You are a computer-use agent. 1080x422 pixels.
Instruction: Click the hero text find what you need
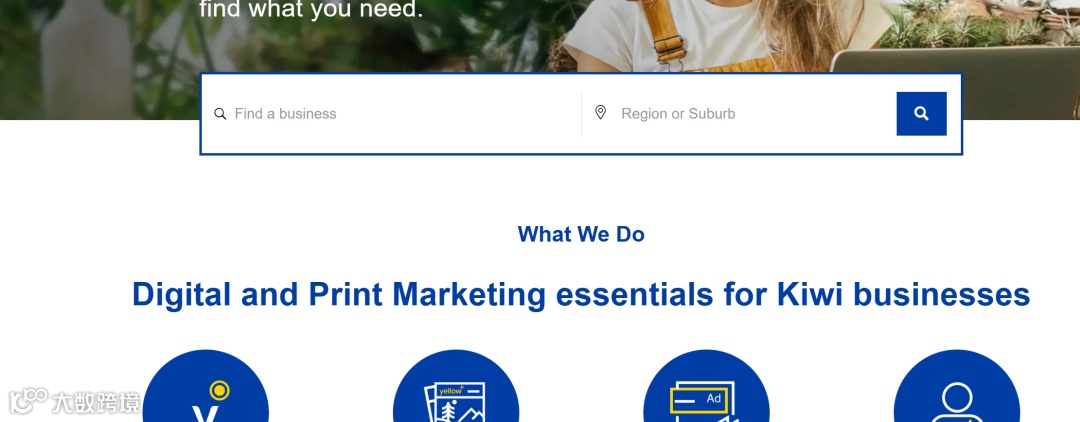[x=311, y=10]
